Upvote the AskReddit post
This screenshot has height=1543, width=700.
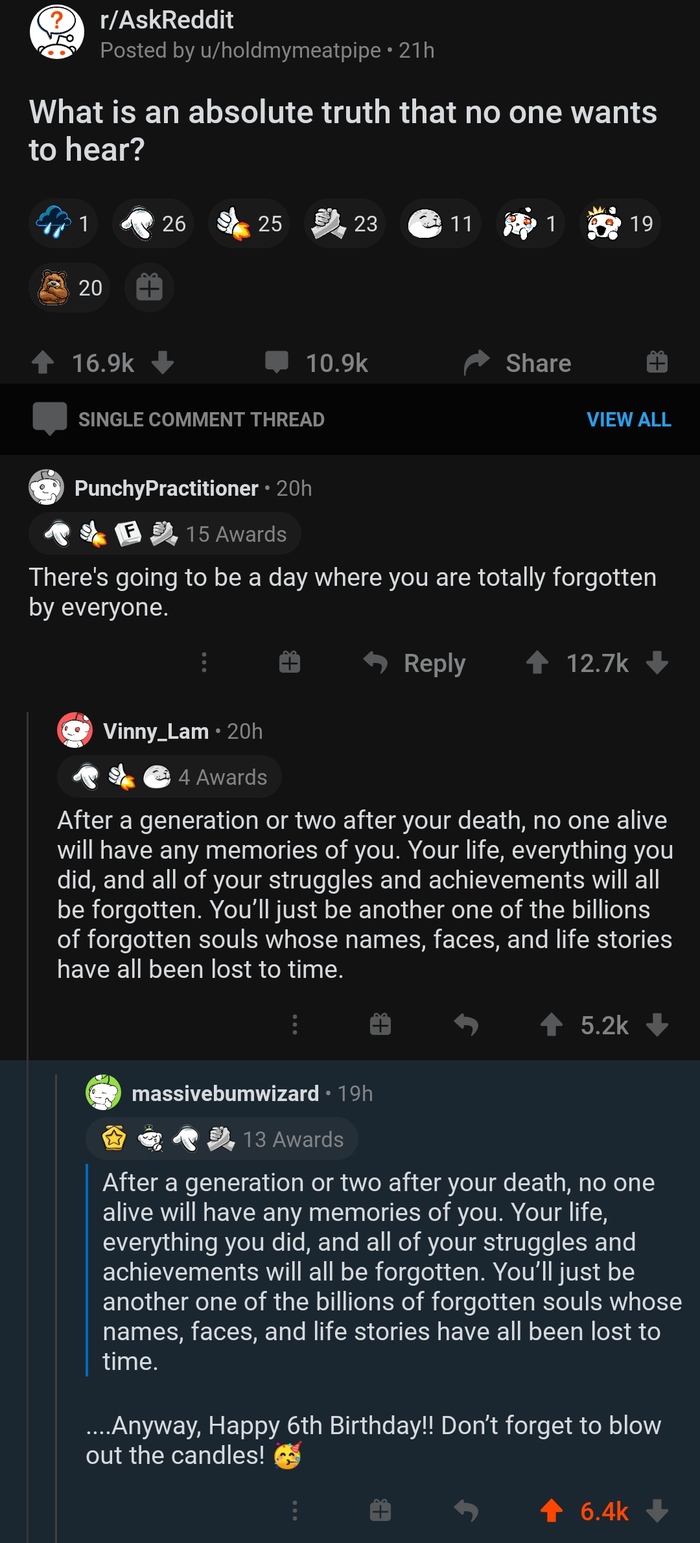(x=43, y=363)
